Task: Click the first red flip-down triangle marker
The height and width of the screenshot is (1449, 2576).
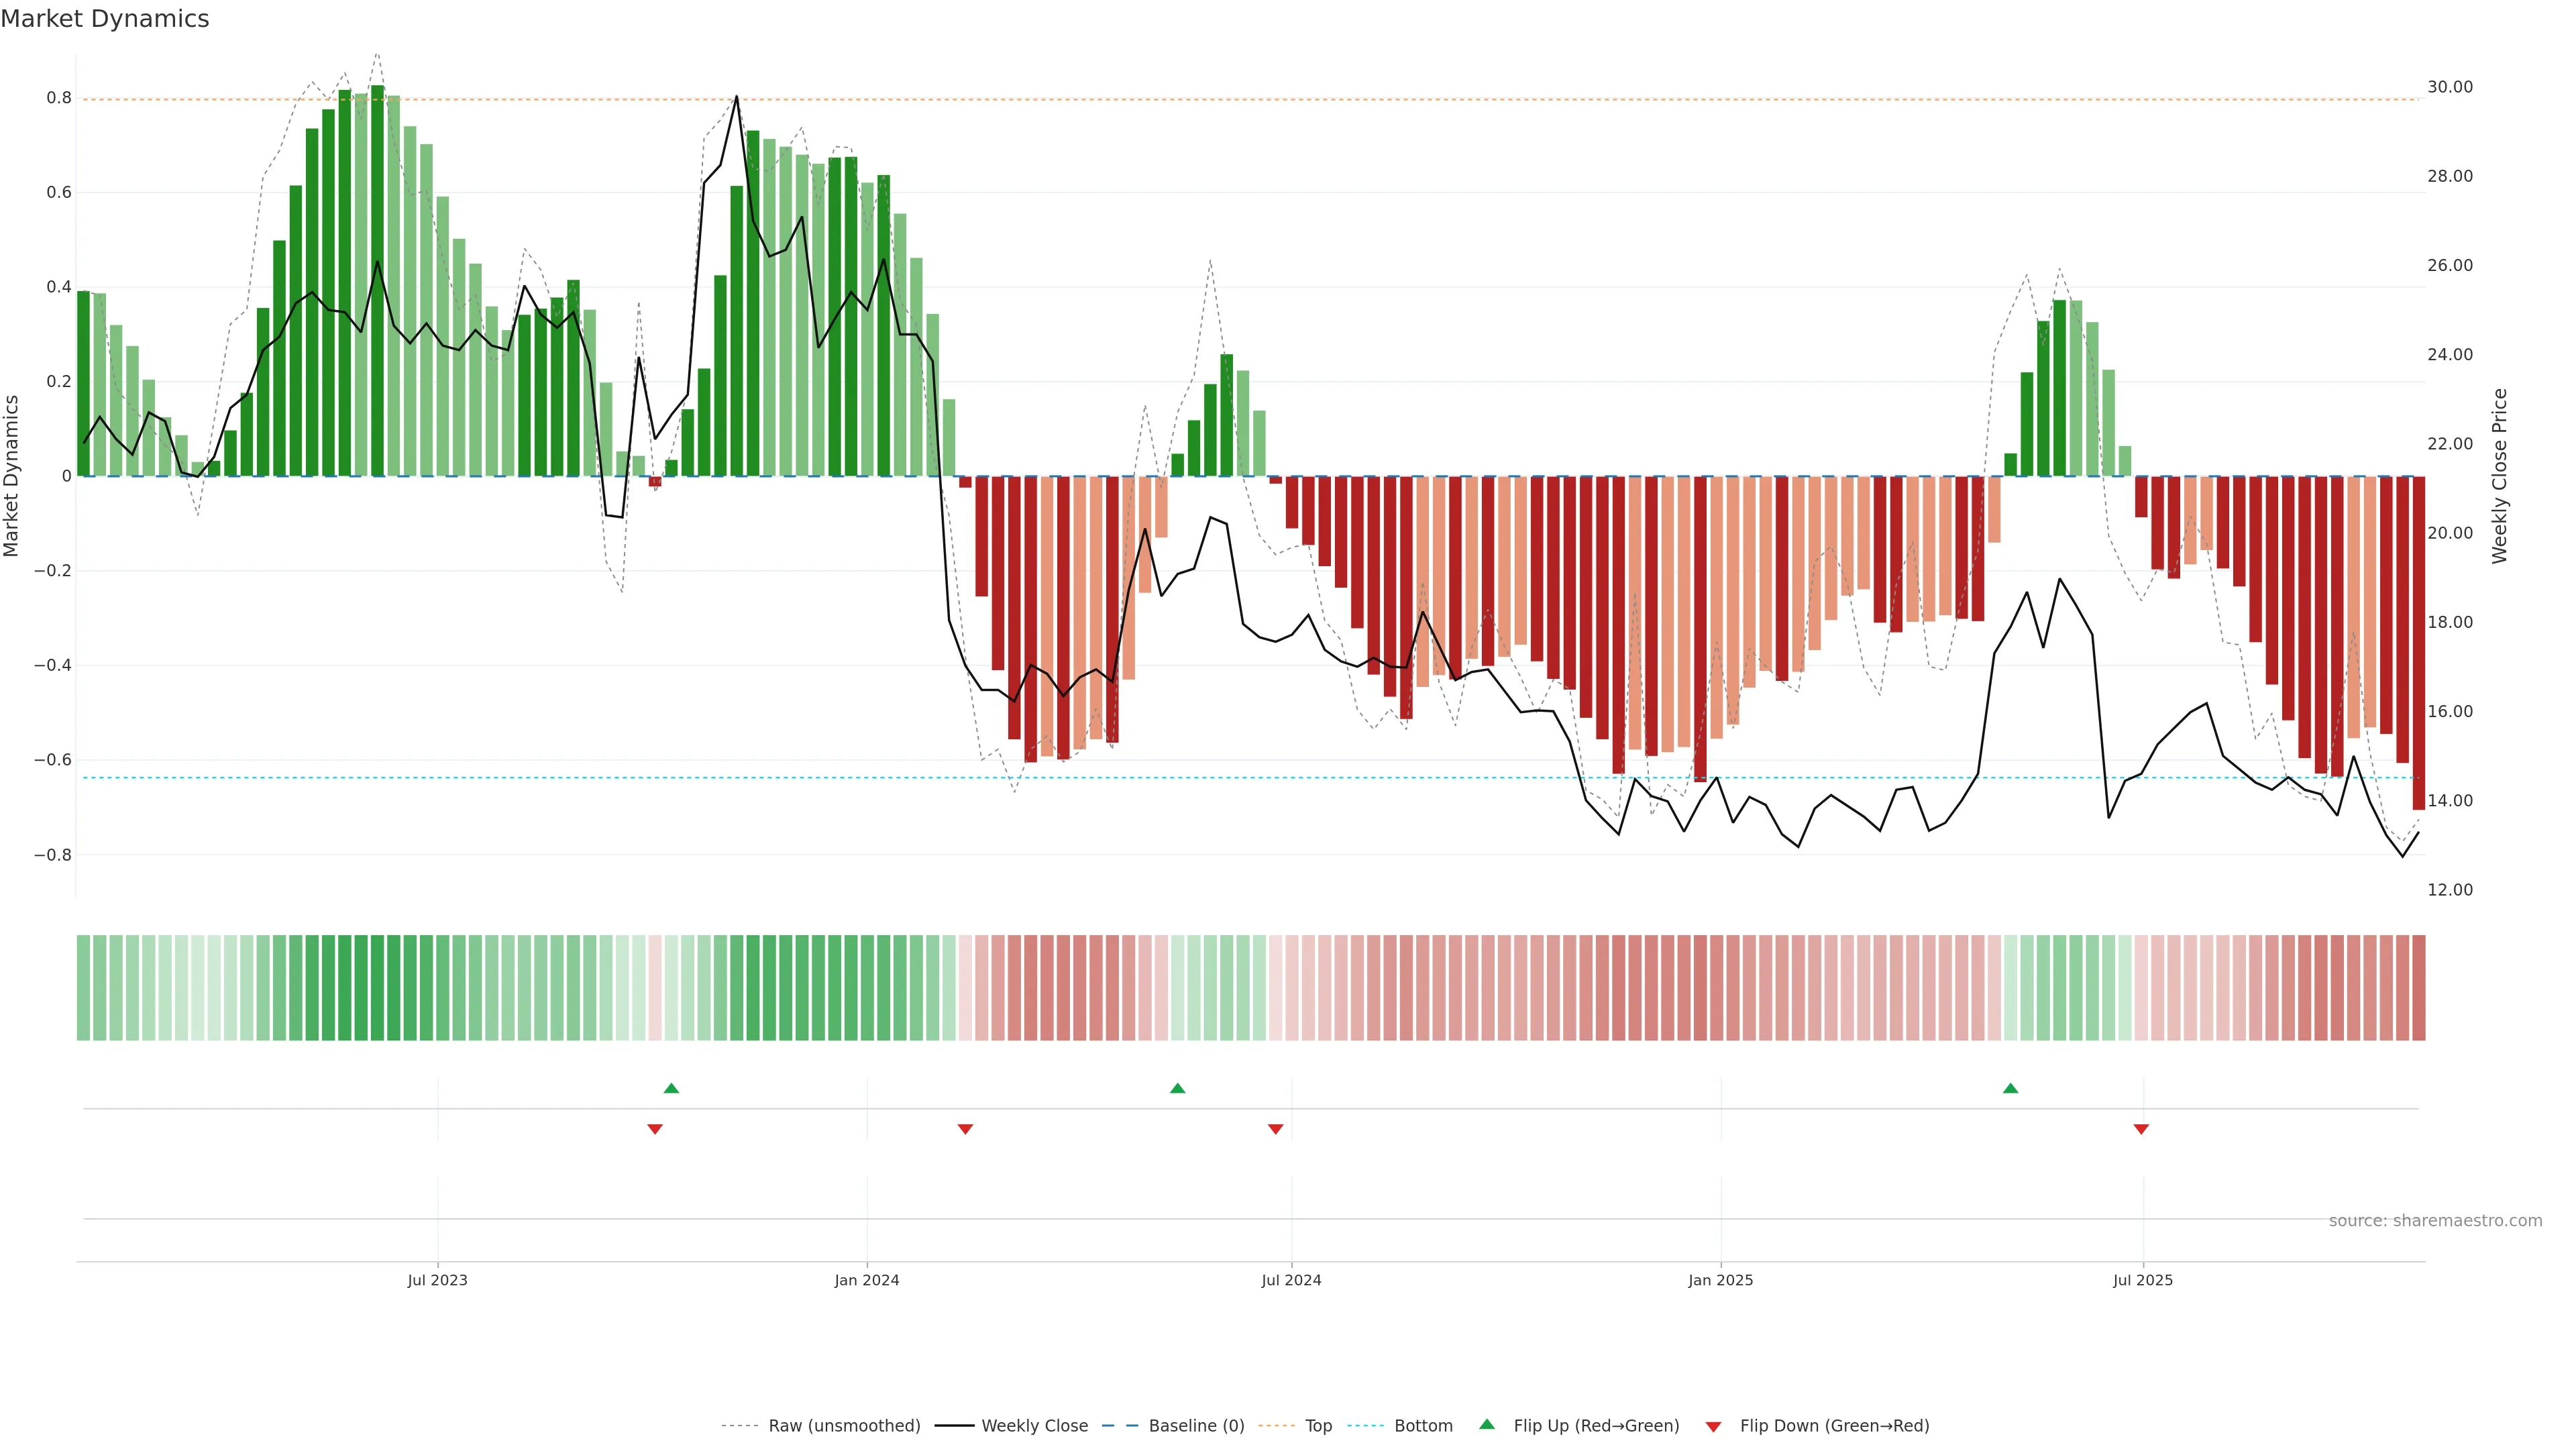Action: coord(655,1129)
